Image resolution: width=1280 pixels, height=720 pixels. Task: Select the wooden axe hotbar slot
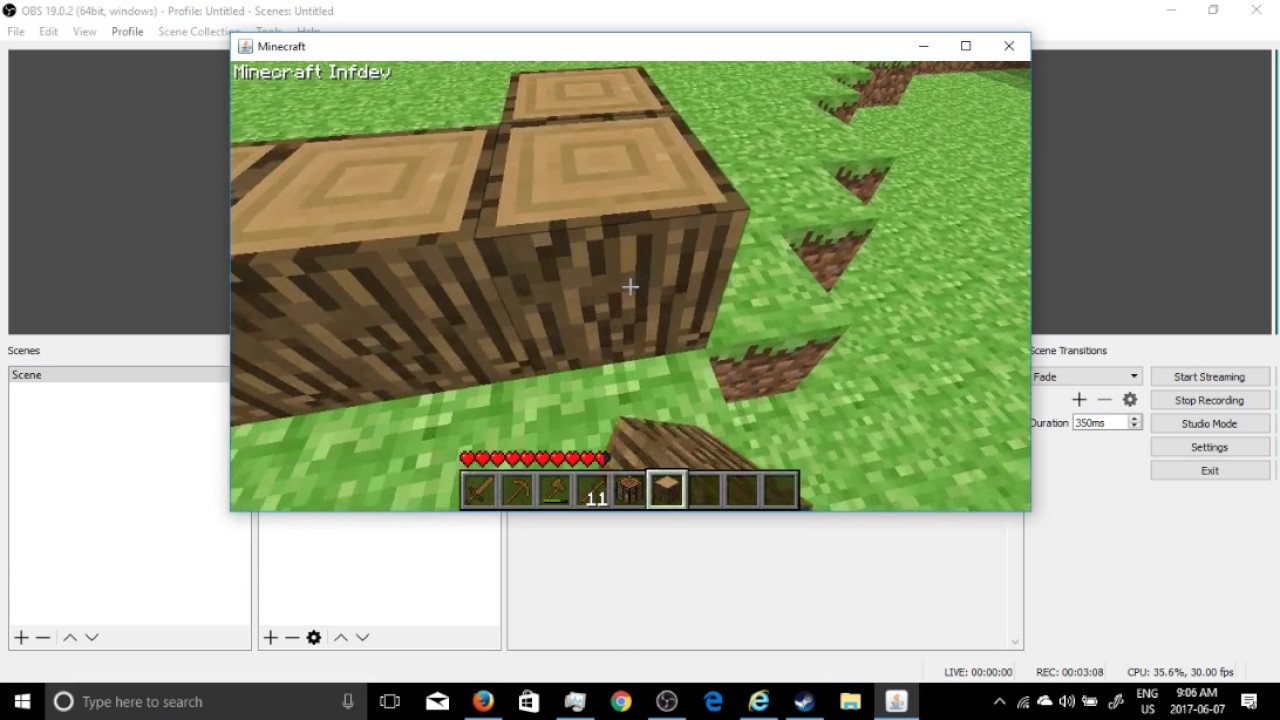(555, 490)
